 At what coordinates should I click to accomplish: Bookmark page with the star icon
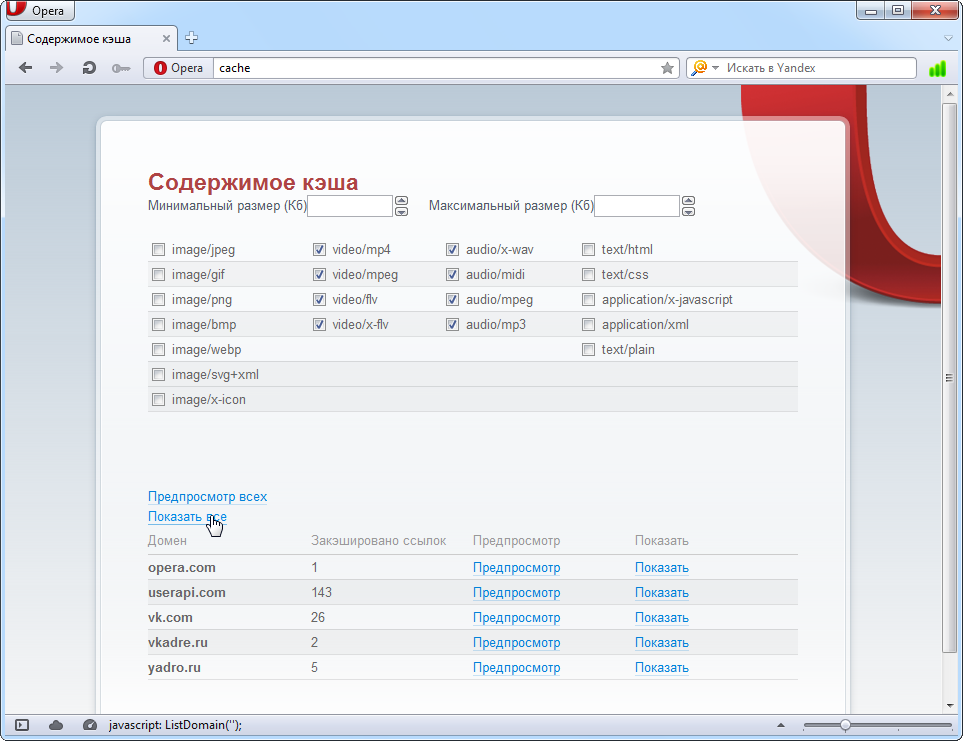(x=667, y=68)
